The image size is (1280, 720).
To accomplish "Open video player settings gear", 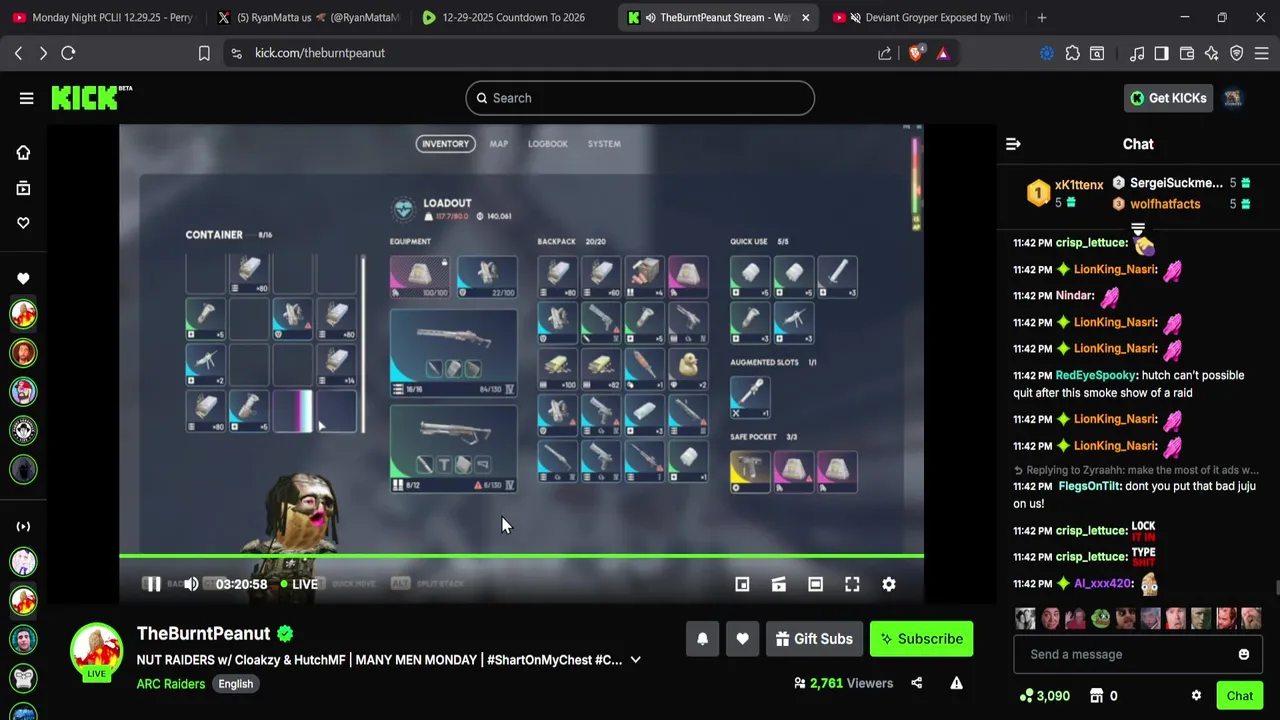I will tap(889, 584).
